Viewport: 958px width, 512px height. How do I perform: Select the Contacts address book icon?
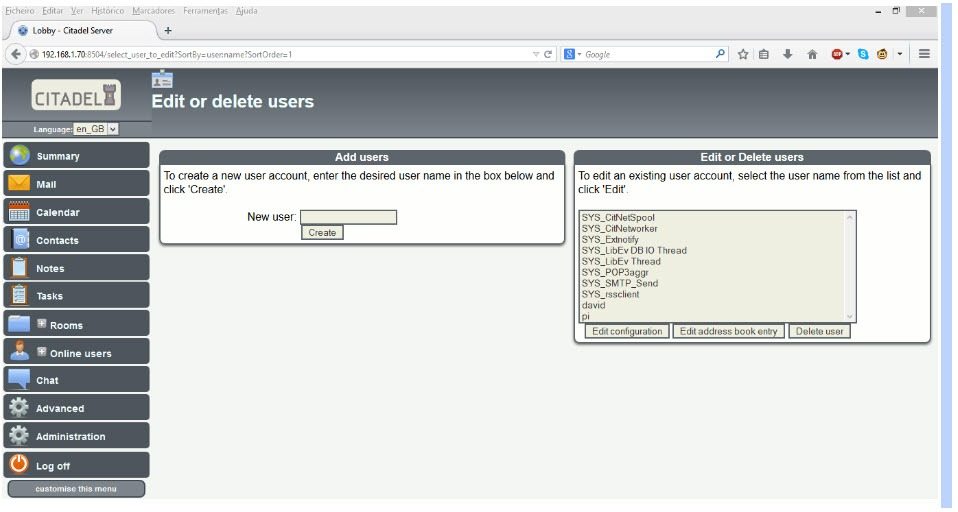[19, 240]
